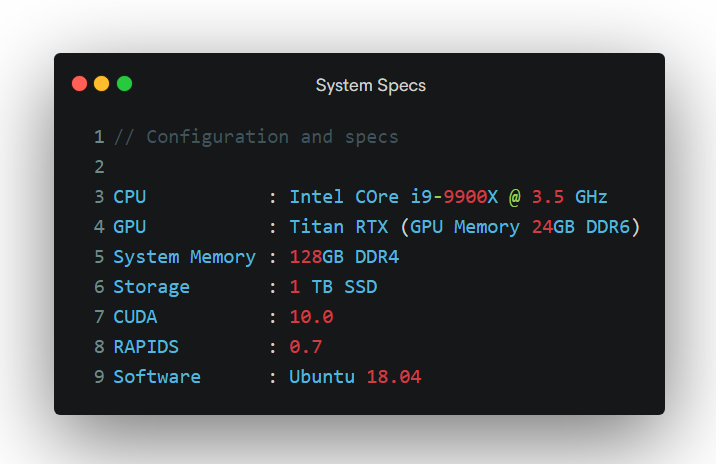The image size is (716, 464).
Task: Click the RAPIDS label on line 8
Action: coord(146,347)
